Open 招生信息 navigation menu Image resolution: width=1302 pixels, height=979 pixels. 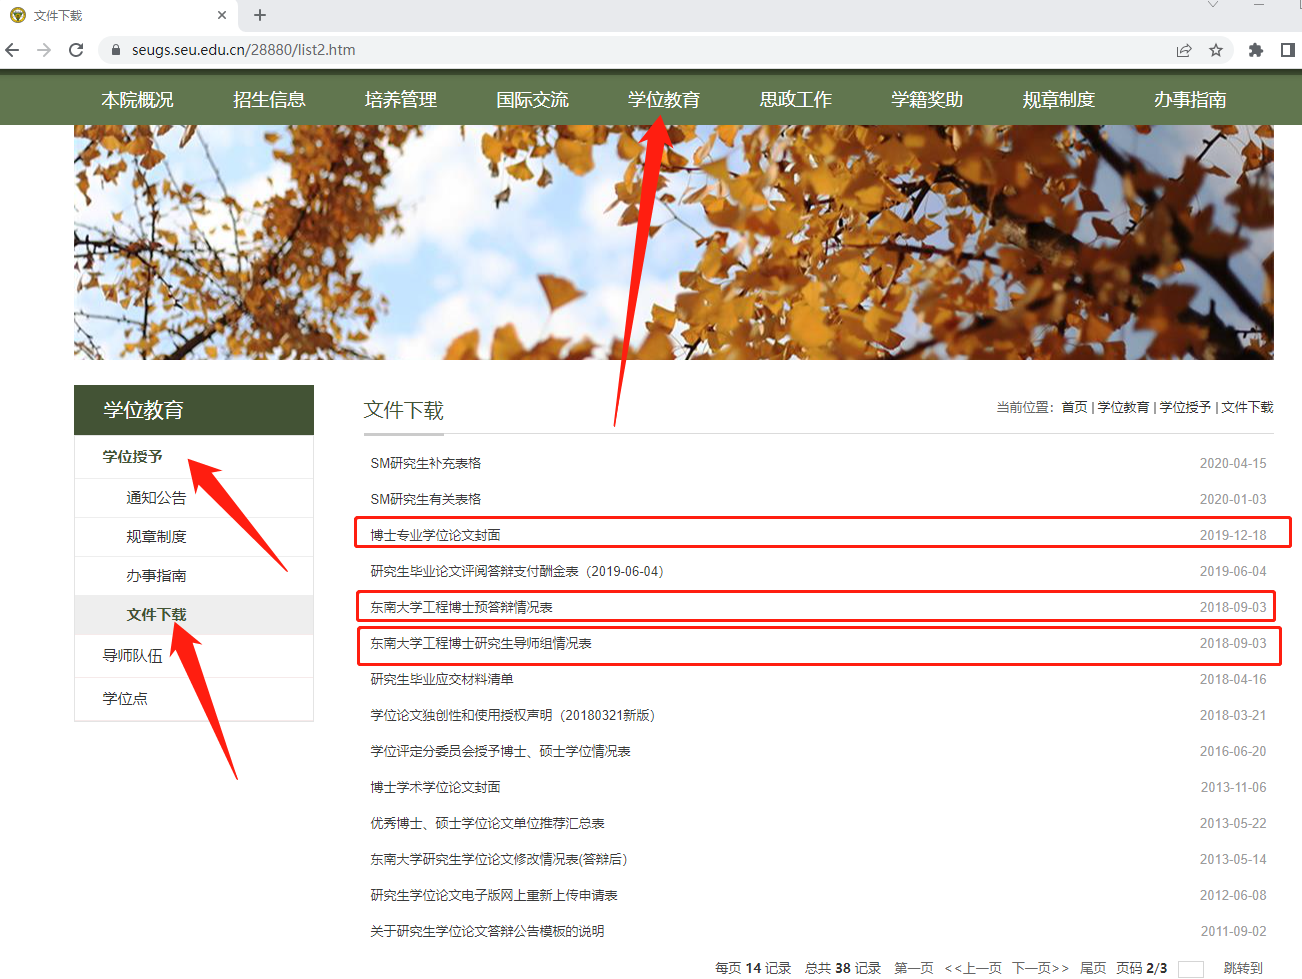tap(269, 100)
